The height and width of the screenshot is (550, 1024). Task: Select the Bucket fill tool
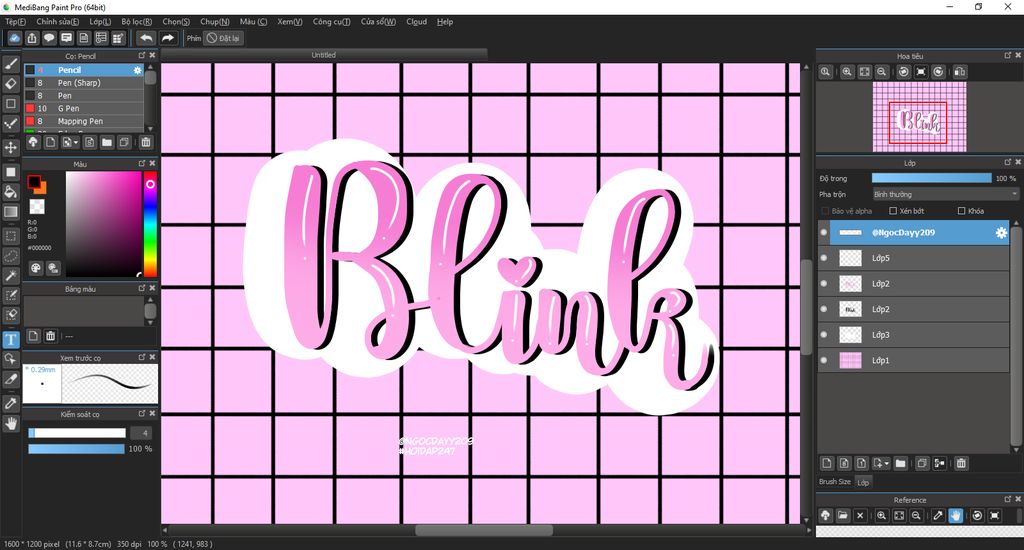pos(10,191)
